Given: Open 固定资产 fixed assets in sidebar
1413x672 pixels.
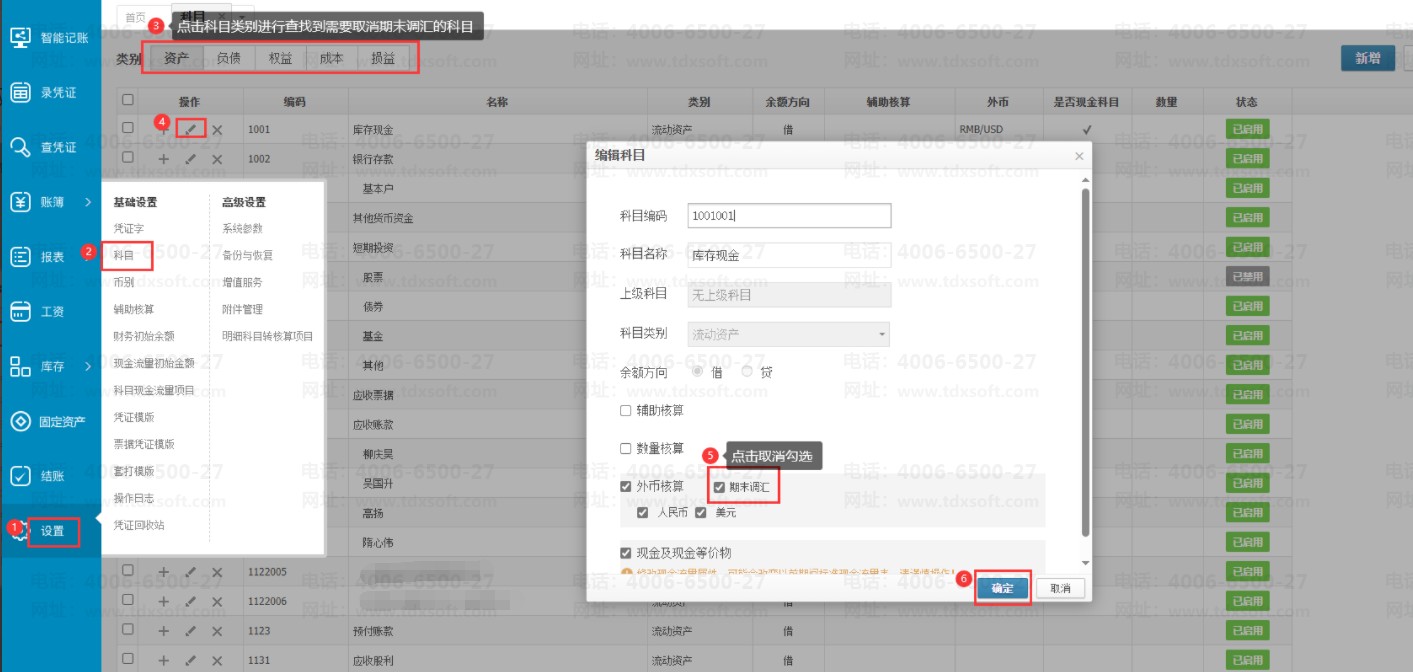Looking at the screenshot, I should pyautogui.click(x=51, y=421).
